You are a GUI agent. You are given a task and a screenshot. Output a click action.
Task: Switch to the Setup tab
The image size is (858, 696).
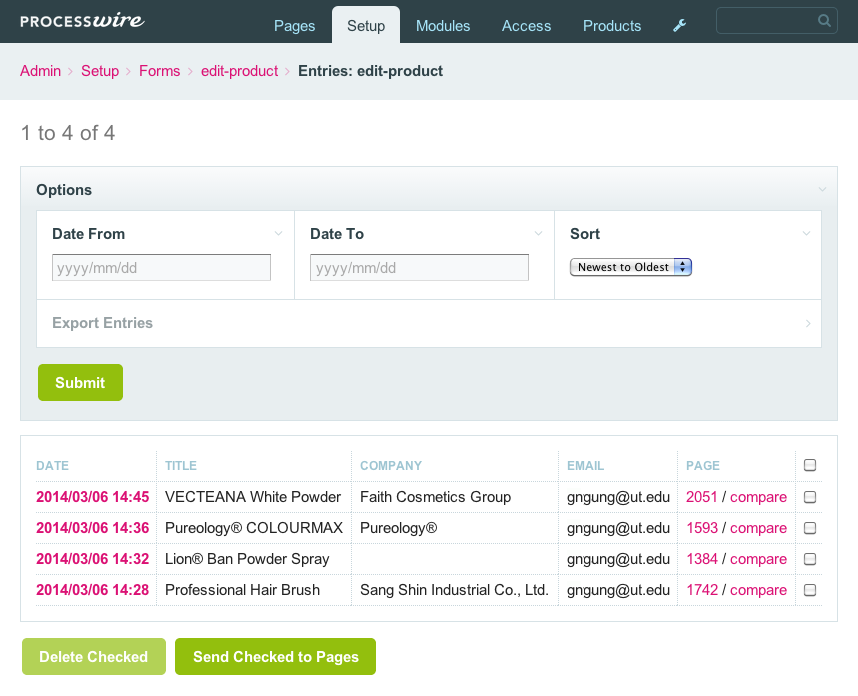coord(366,25)
